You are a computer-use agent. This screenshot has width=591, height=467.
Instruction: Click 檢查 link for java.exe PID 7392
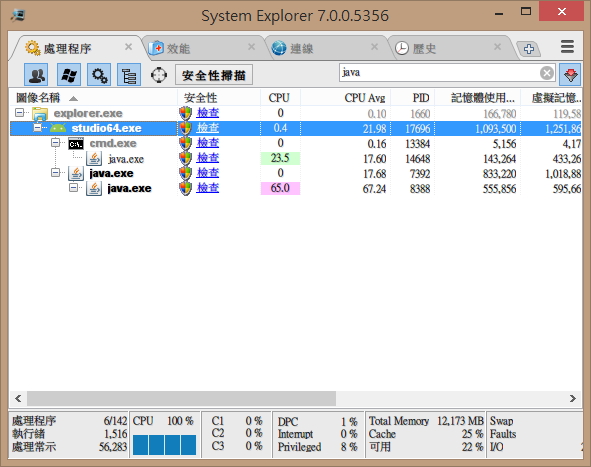(x=207, y=173)
